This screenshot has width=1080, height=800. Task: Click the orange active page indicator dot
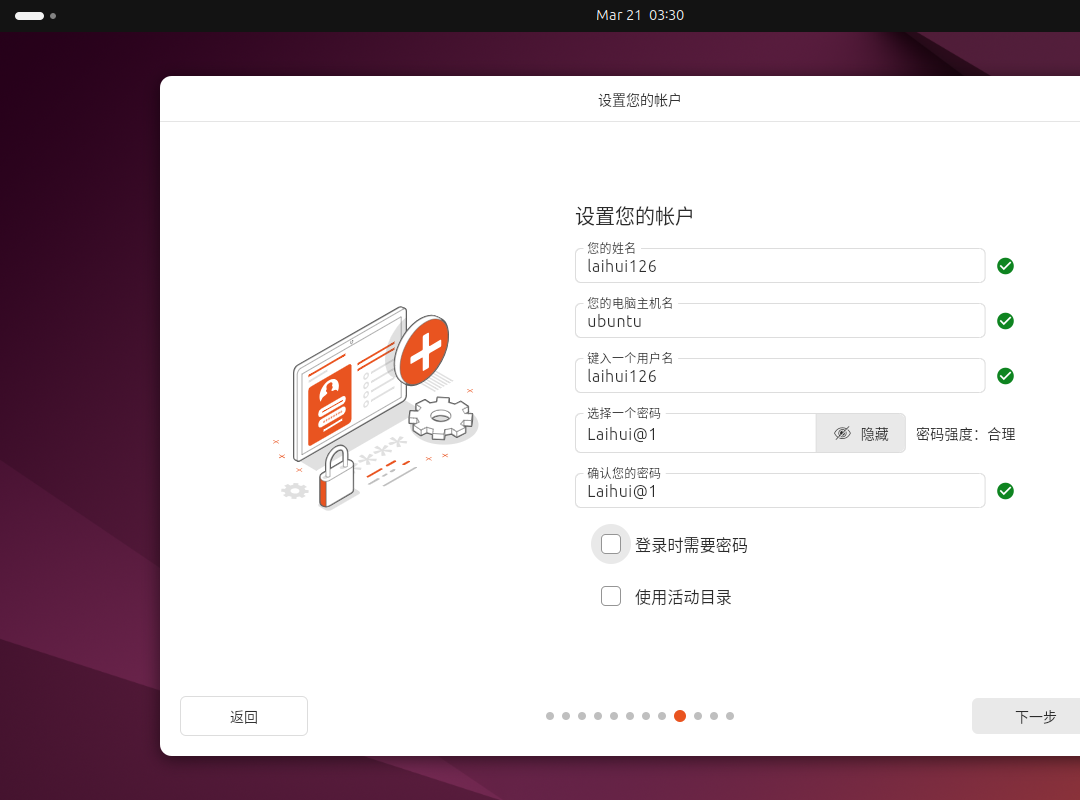click(x=680, y=716)
